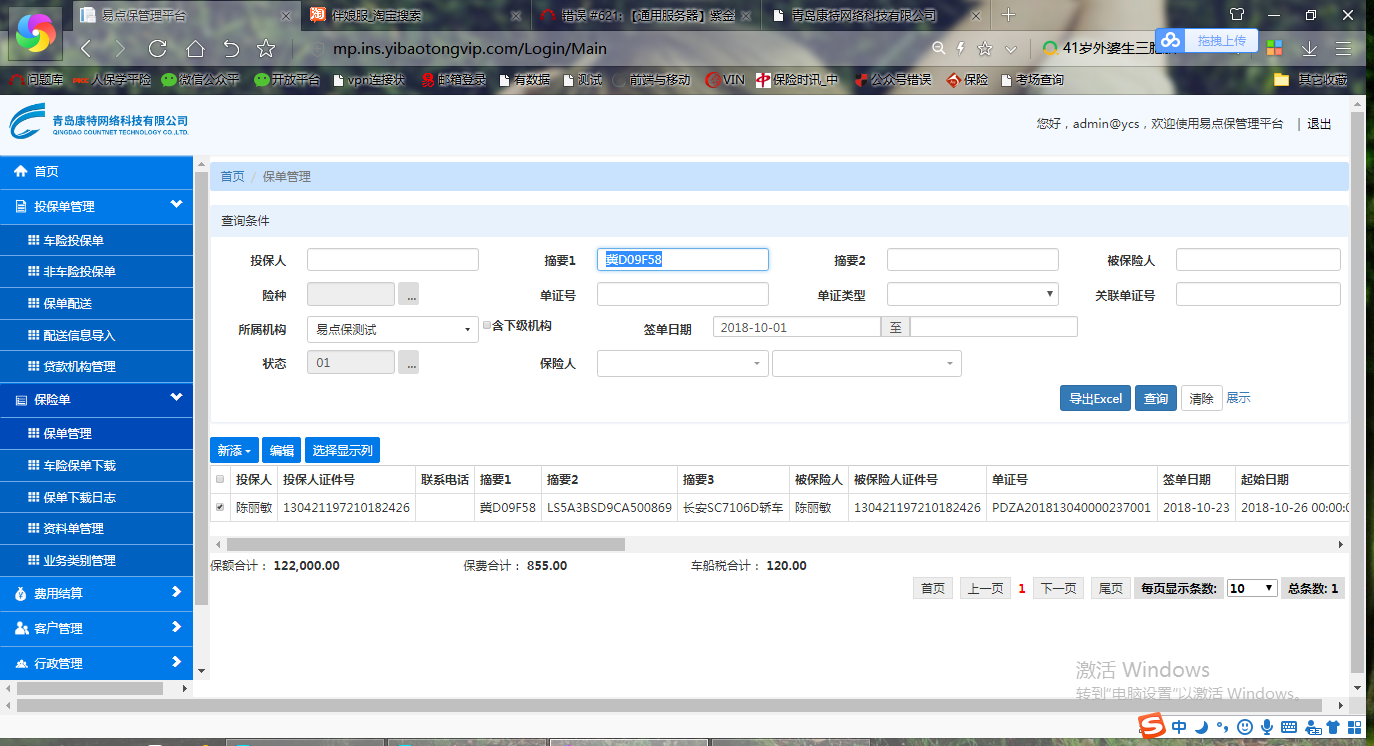The width and height of the screenshot is (1374, 746).
Task: Open the 保单配送 sidebar item
Action: [x=96, y=304]
